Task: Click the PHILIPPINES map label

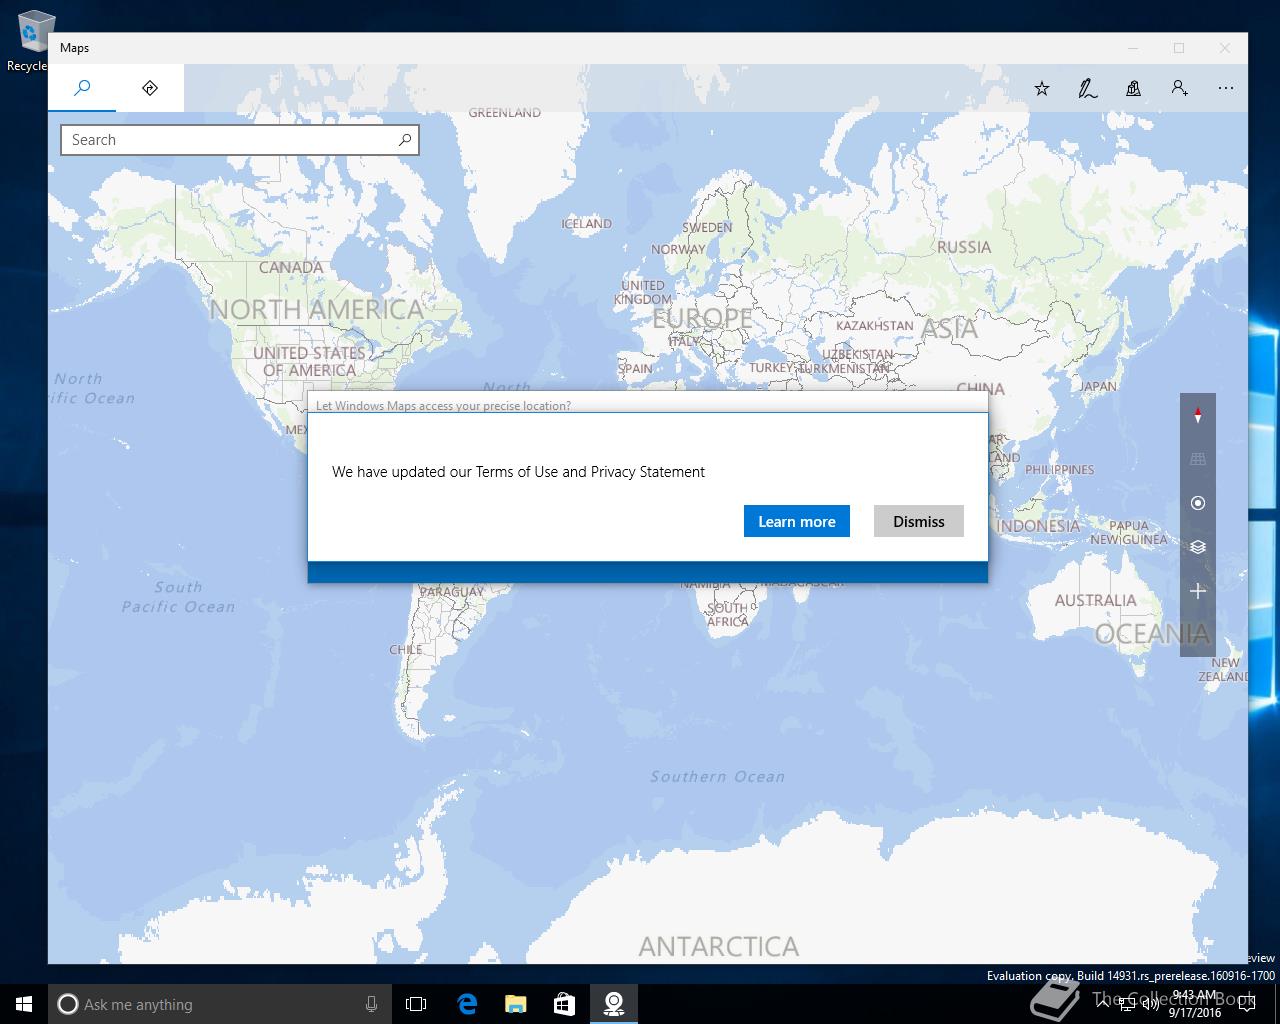Action: [1059, 469]
